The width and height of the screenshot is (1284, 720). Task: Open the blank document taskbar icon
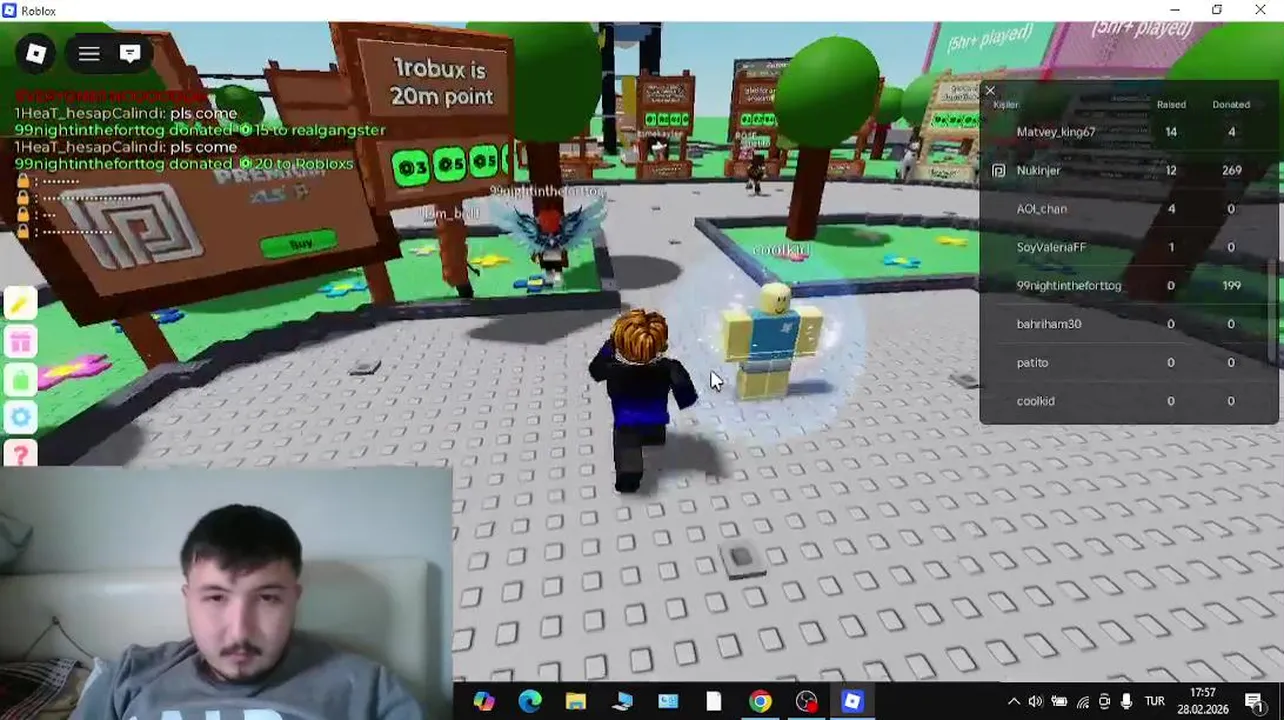point(714,702)
